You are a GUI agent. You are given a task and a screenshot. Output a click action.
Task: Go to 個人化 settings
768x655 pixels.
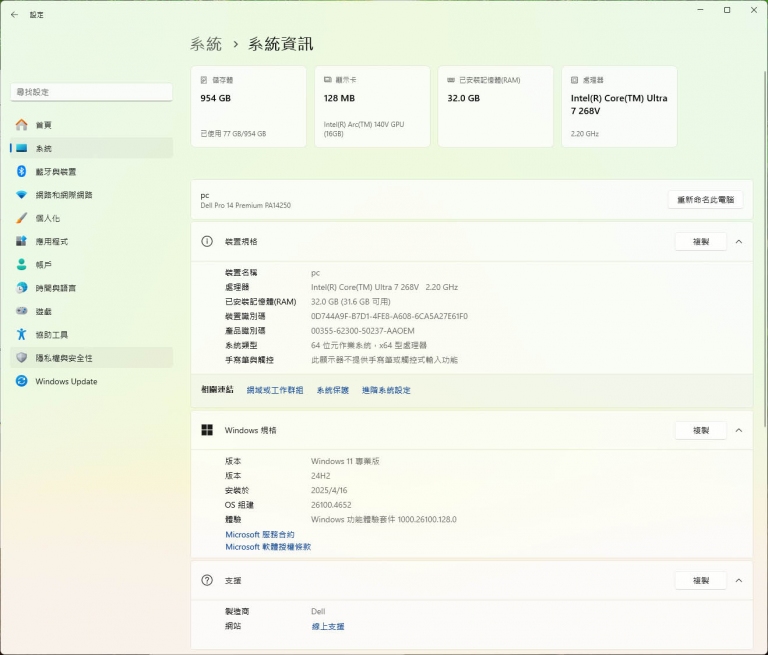[91, 218]
